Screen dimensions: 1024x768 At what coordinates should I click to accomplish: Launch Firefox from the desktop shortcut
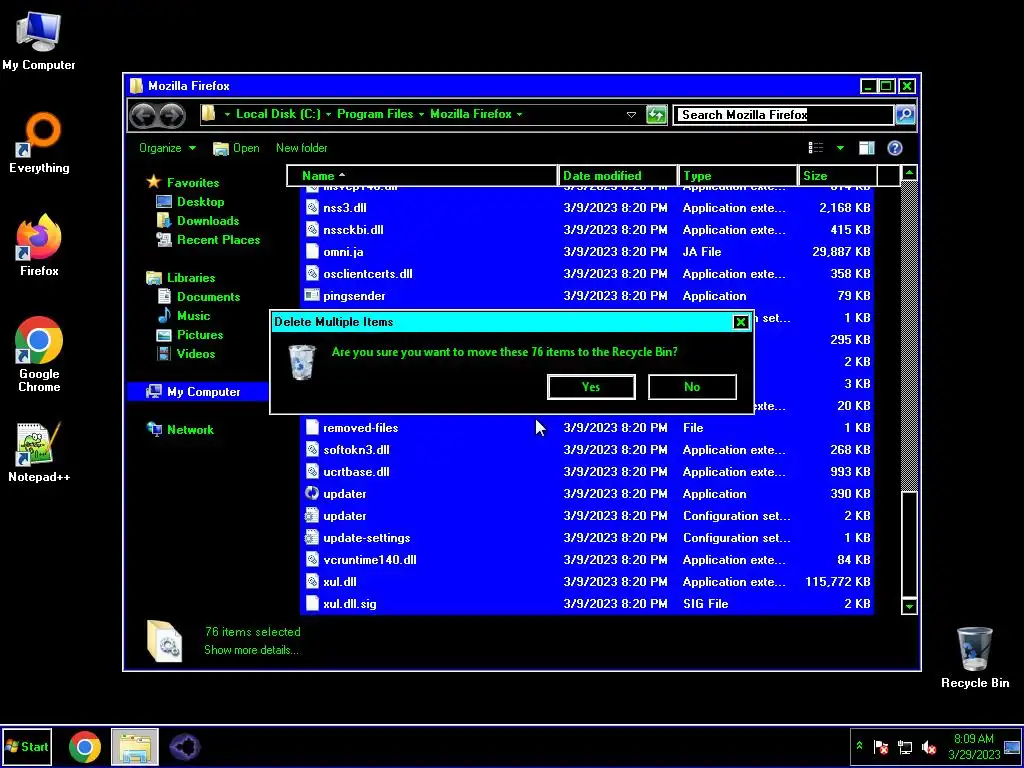(x=39, y=246)
